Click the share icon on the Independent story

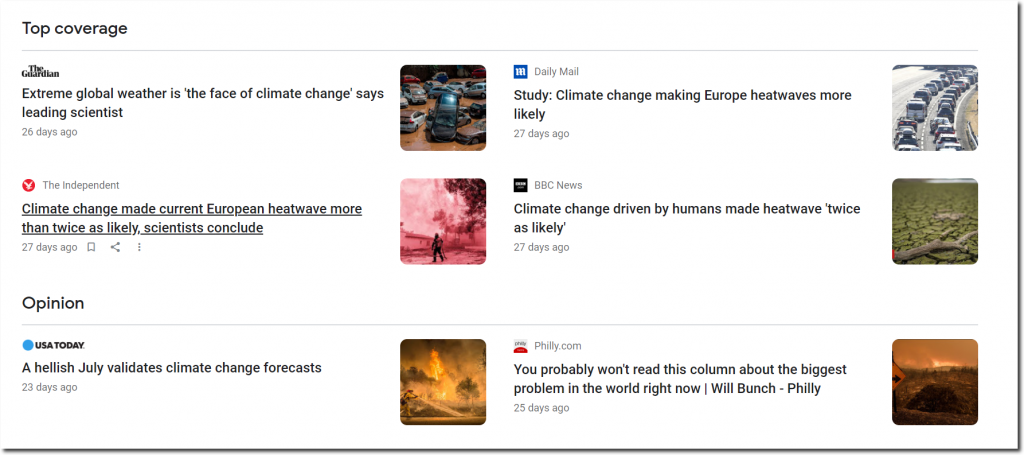[115, 248]
